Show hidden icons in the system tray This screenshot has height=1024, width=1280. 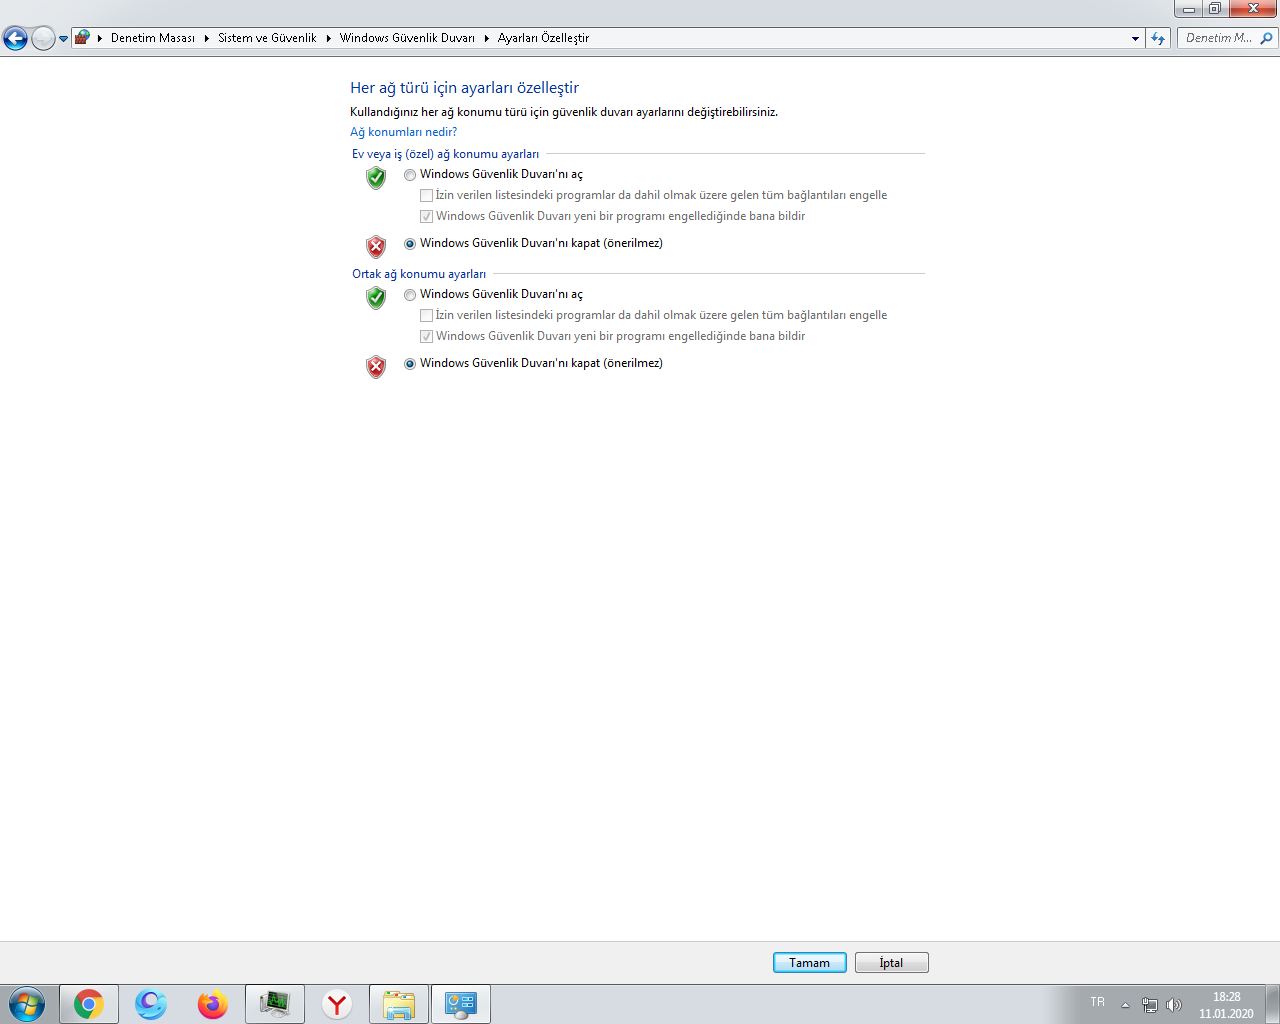(1125, 1005)
